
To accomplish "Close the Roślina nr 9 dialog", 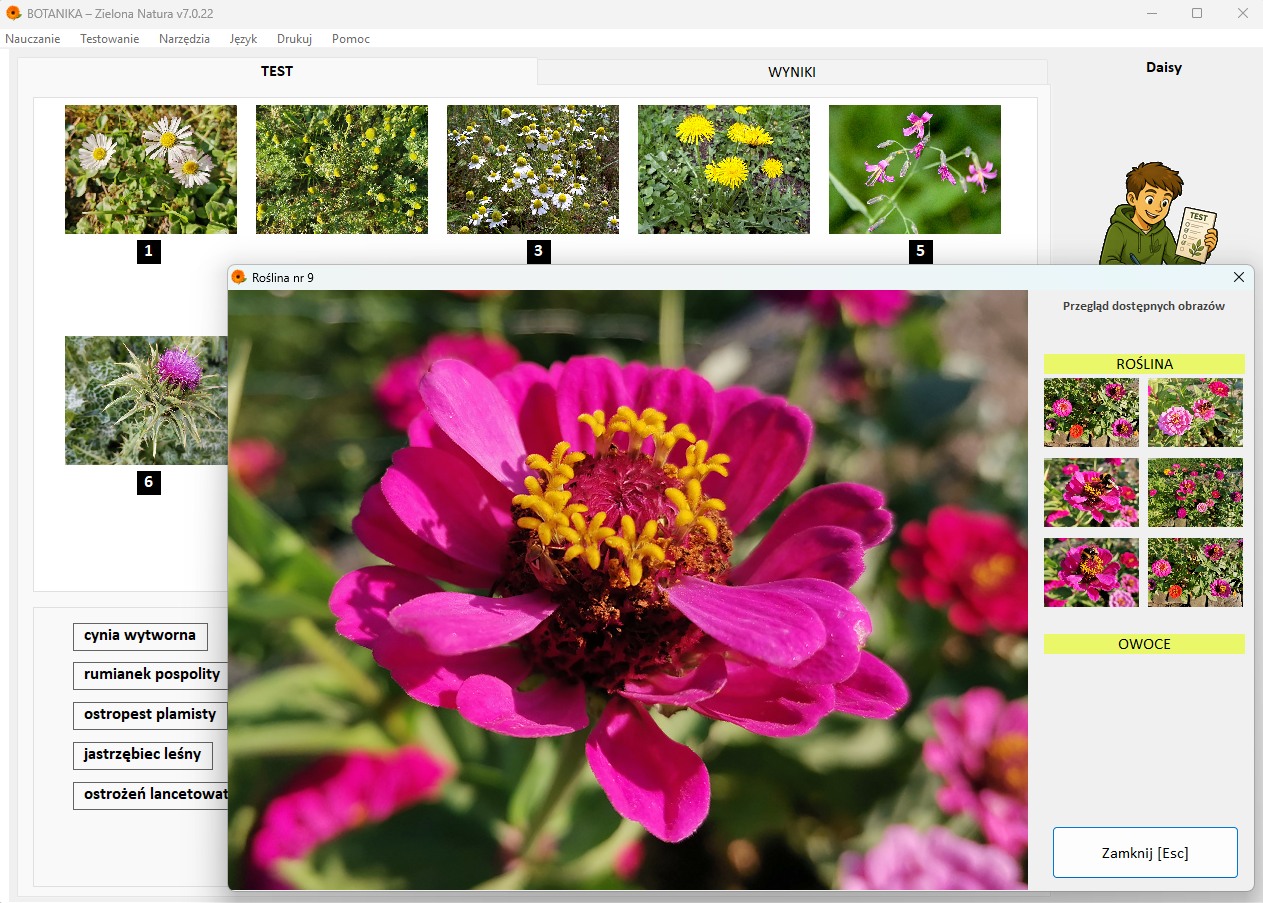I will tap(1239, 277).
